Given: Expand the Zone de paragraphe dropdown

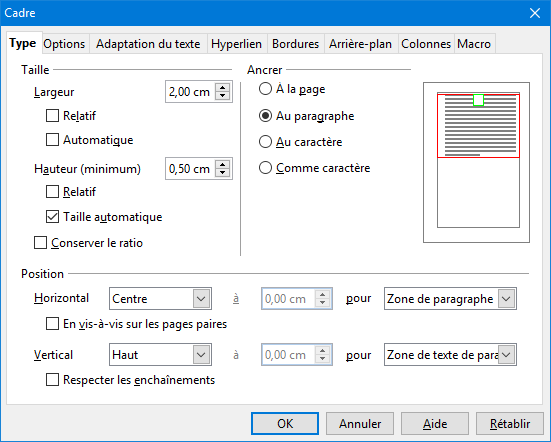Looking at the screenshot, I should [450, 299].
